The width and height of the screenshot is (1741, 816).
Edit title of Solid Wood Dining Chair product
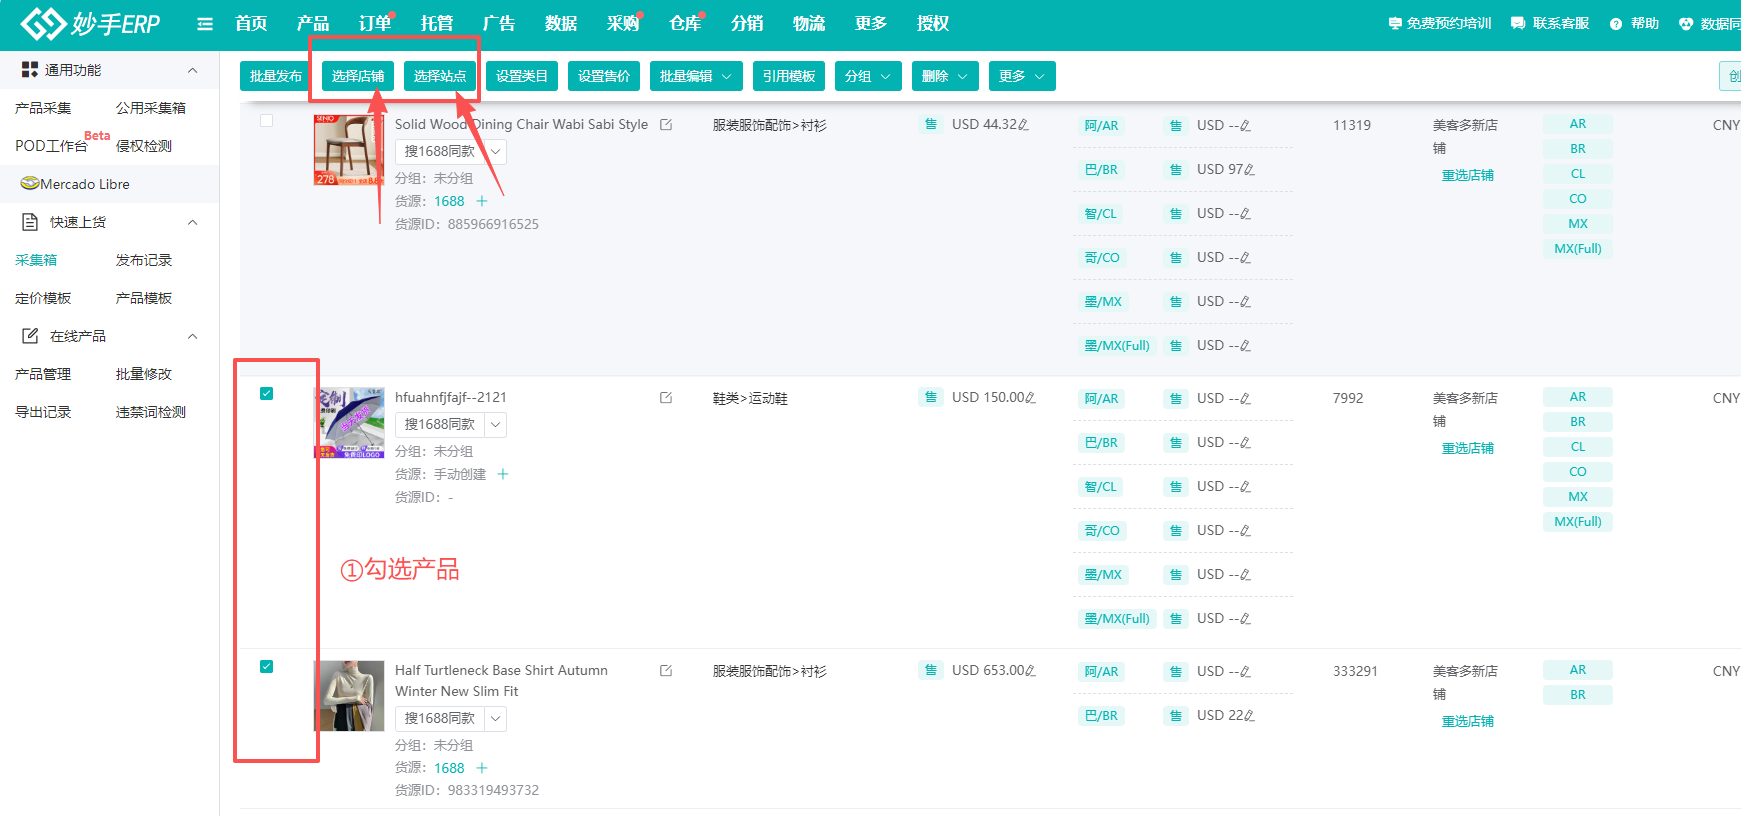[x=666, y=125]
